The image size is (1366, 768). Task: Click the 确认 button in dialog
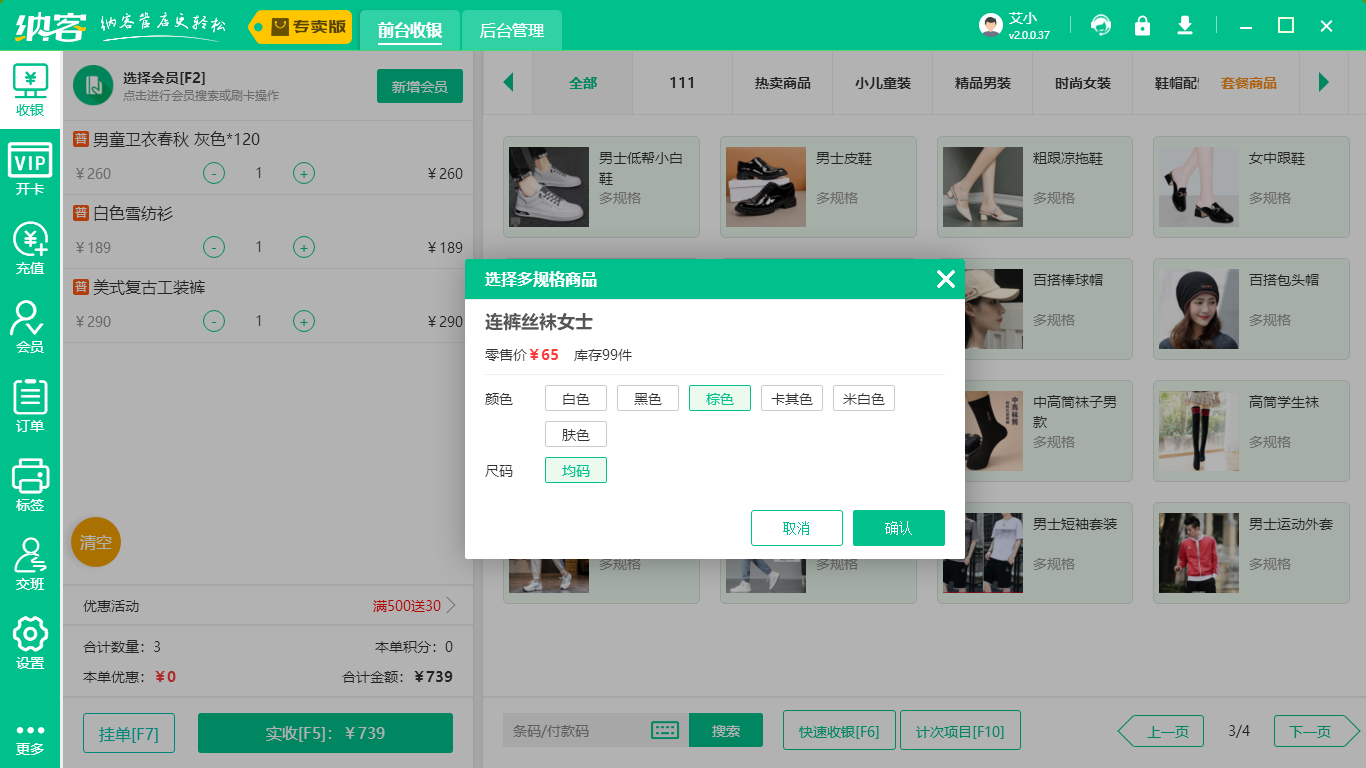click(899, 528)
